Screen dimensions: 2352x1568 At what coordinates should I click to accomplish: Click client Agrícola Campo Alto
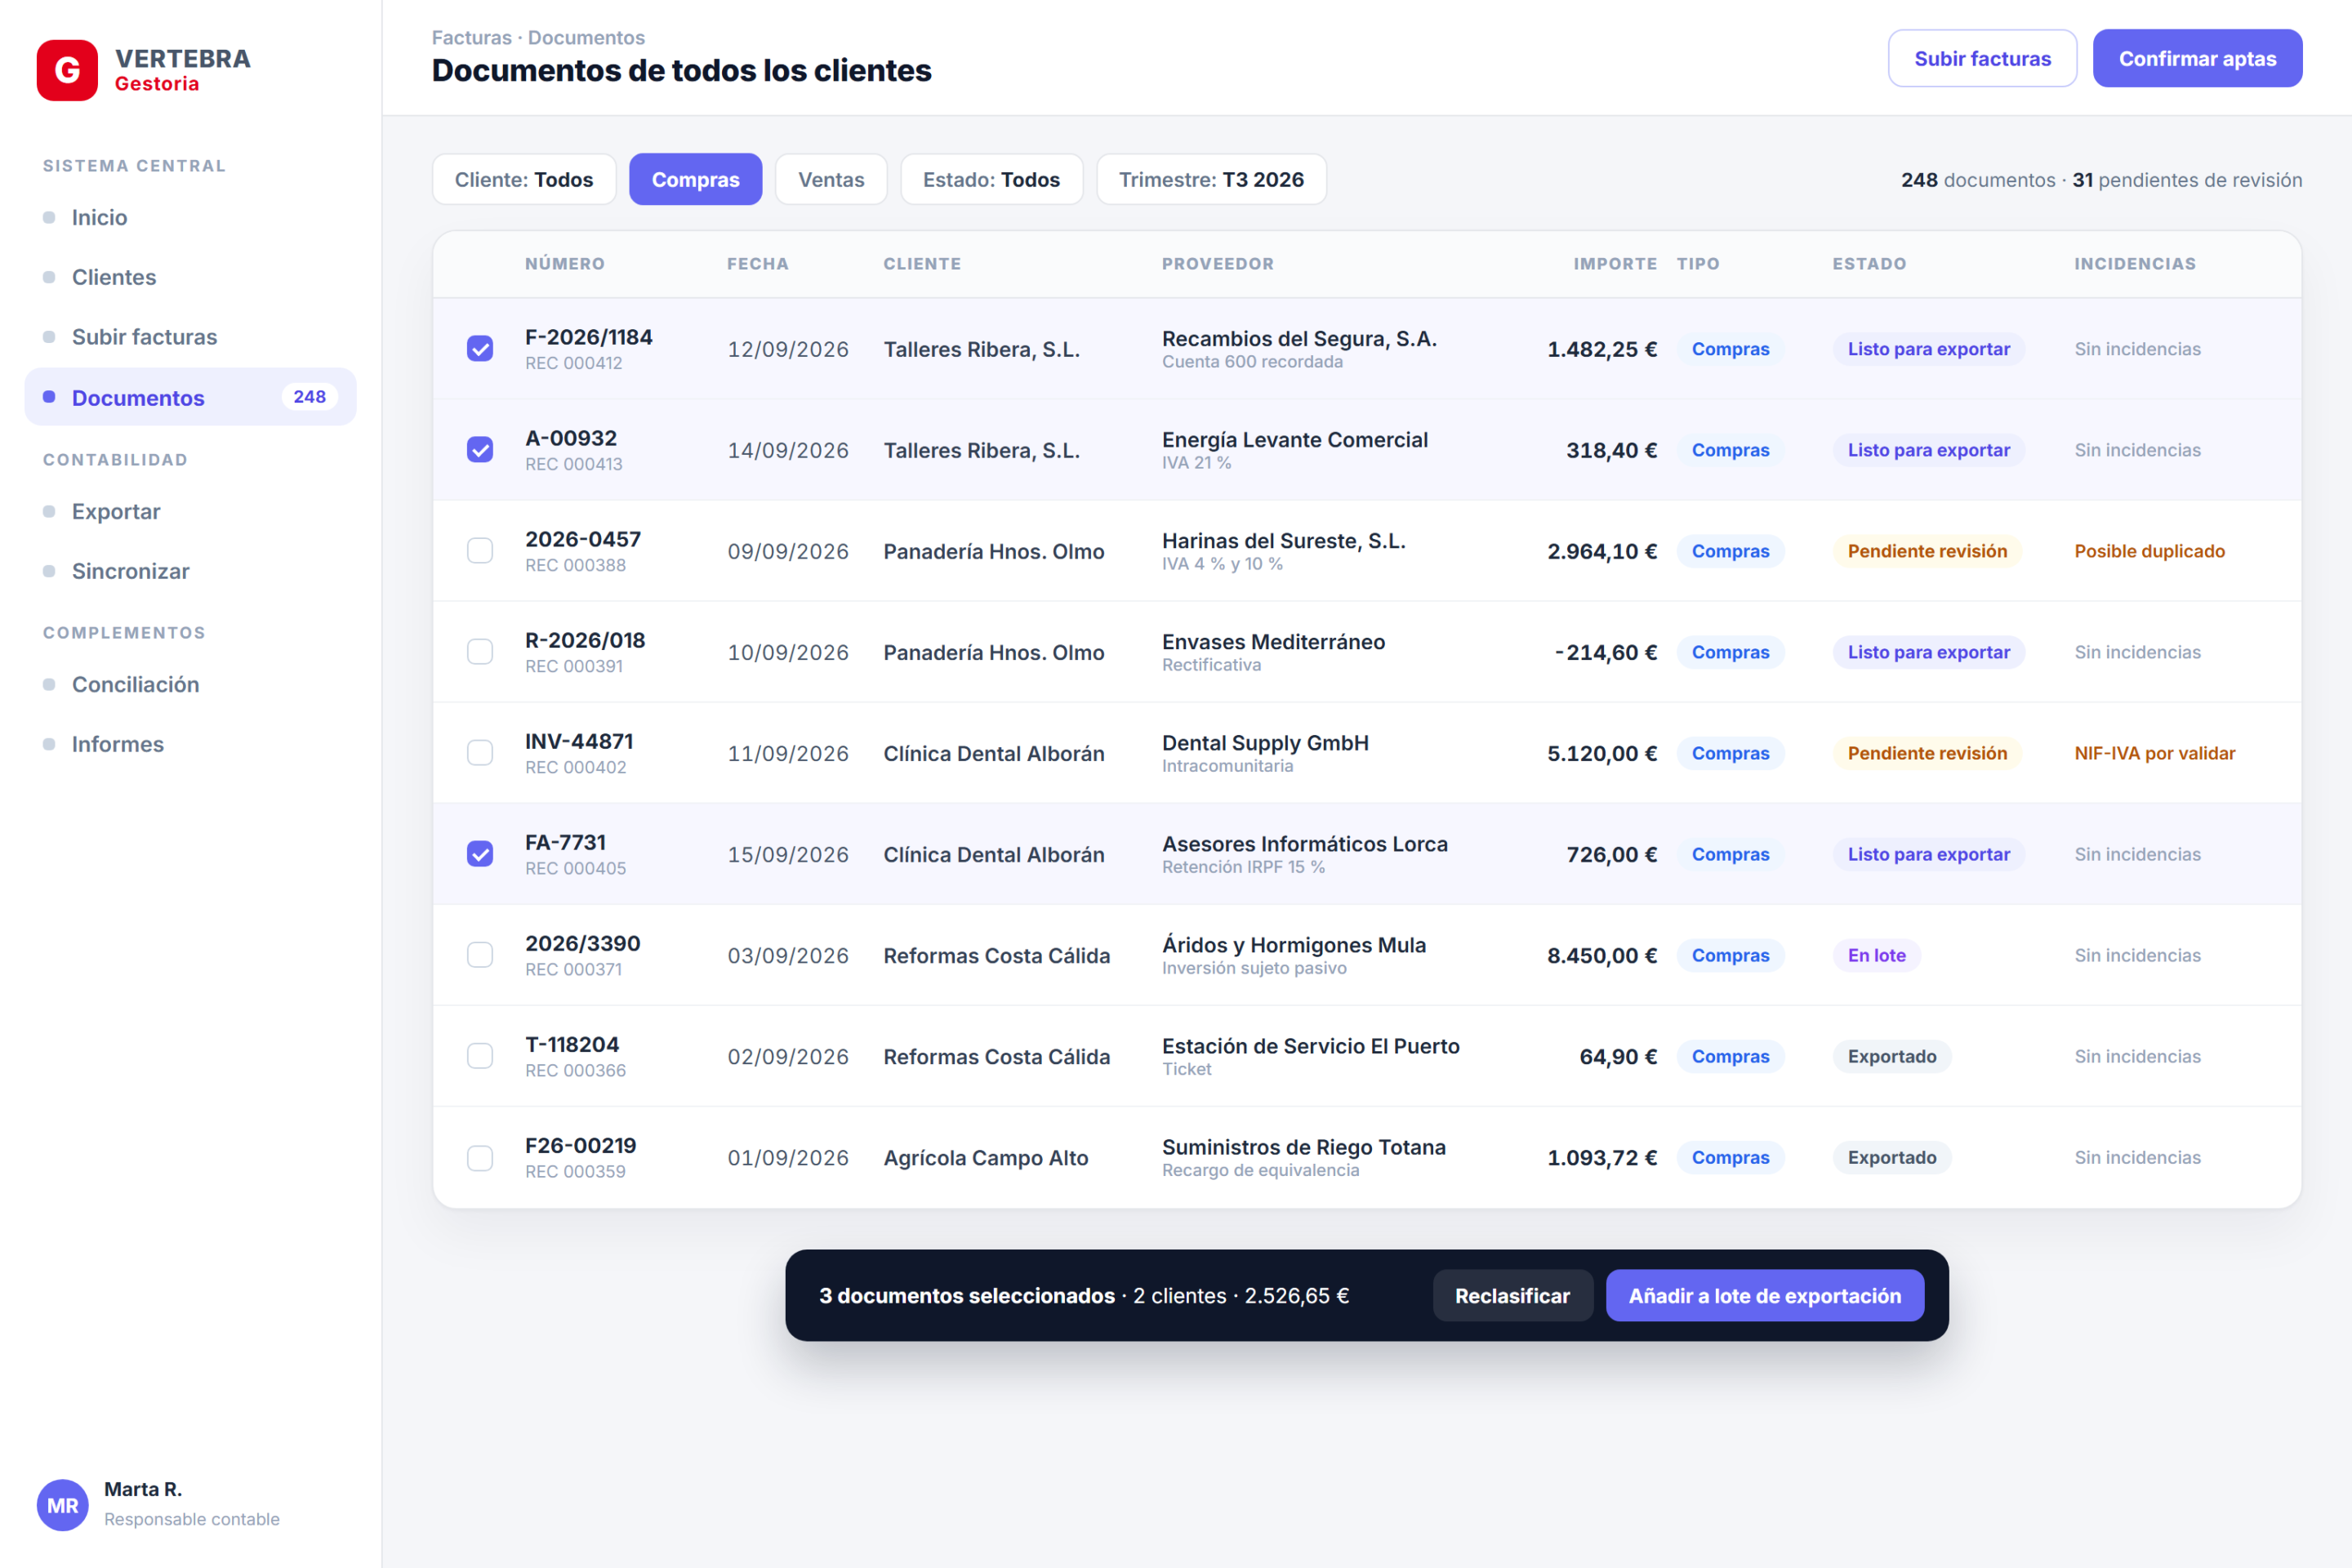point(985,1157)
